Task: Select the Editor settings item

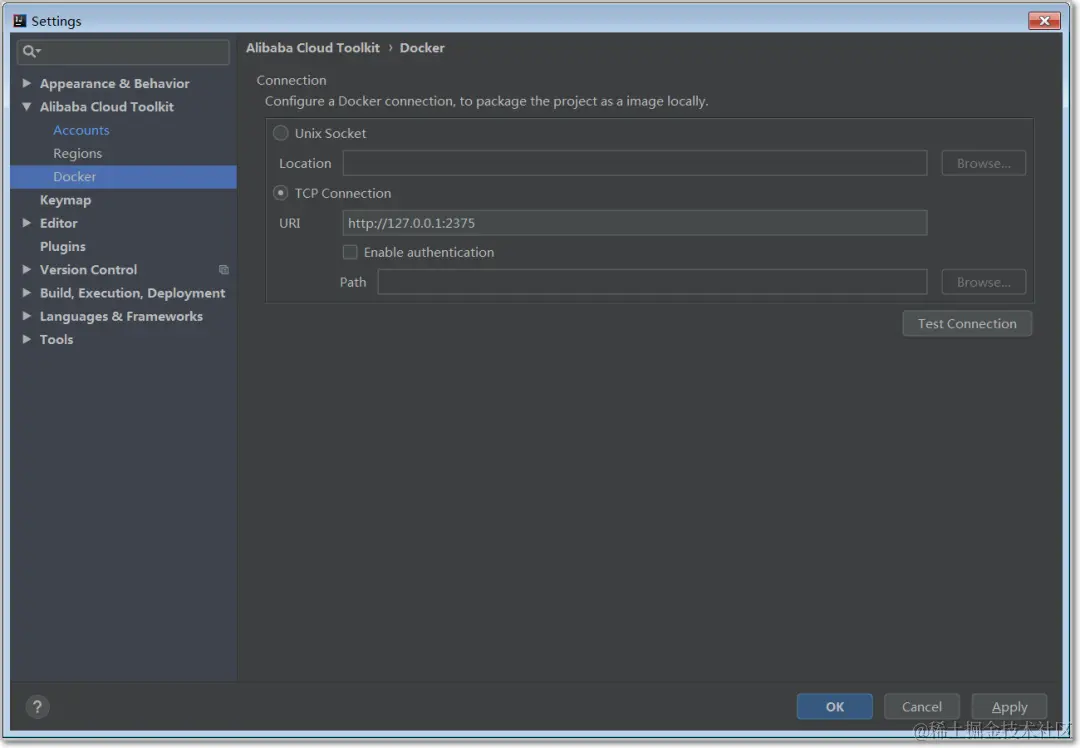Action: (x=59, y=223)
